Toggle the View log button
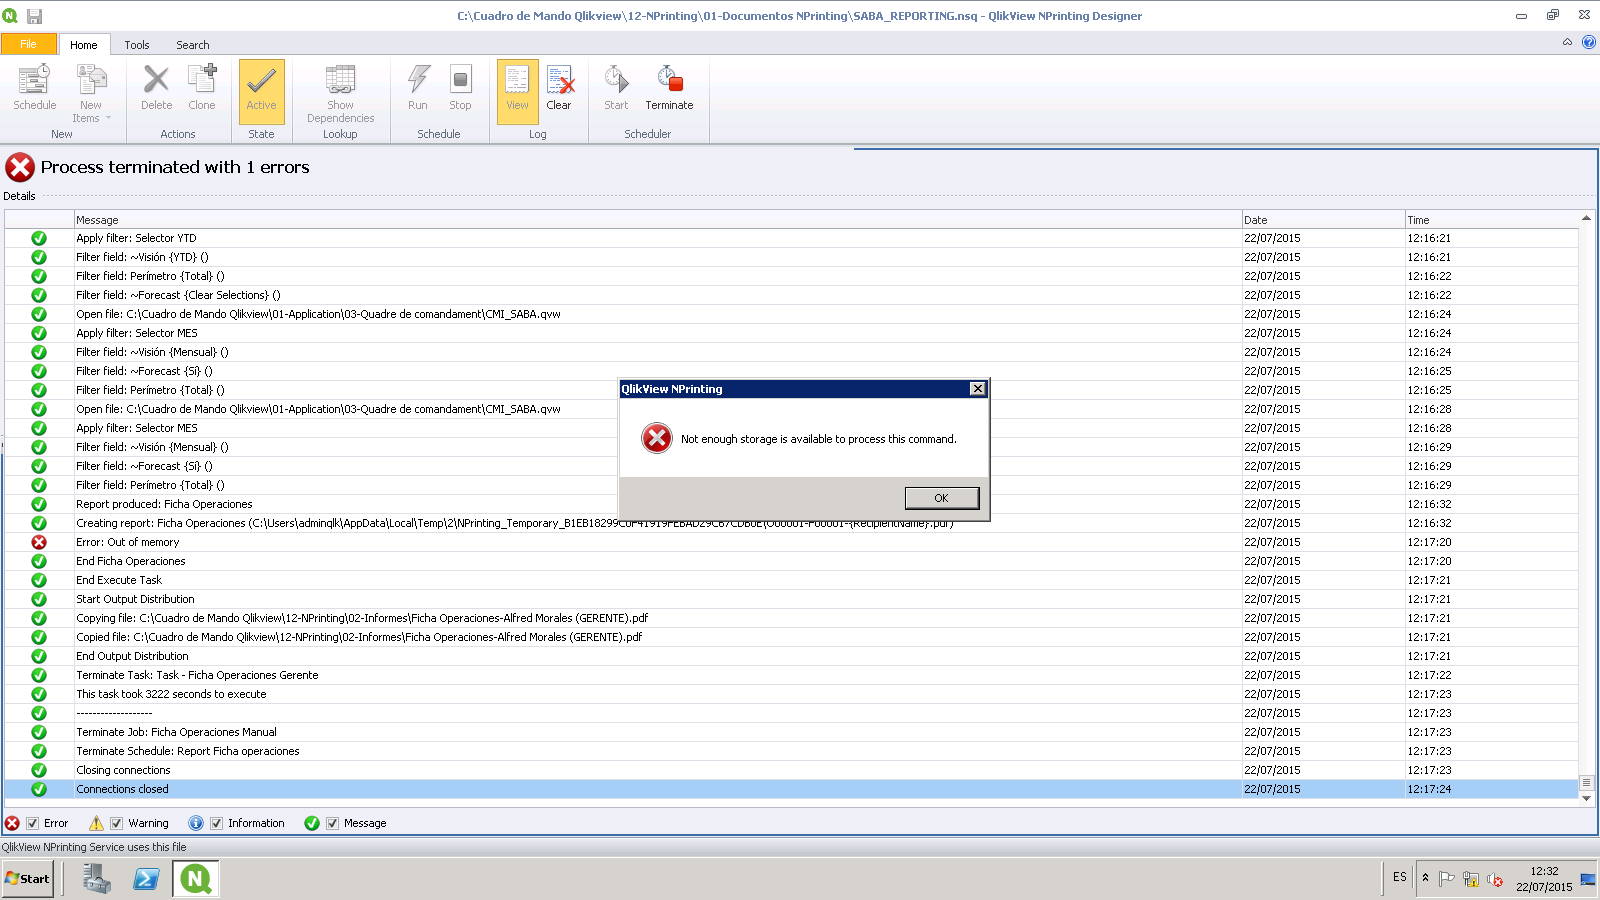The image size is (1600, 900). 517,91
